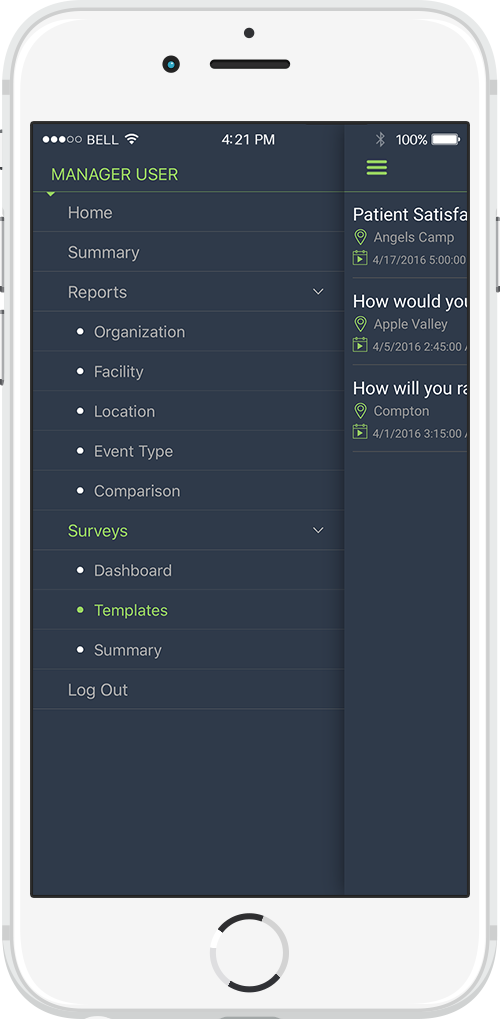Open the Home menu item
The width and height of the screenshot is (500, 1019).
tap(189, 213)
